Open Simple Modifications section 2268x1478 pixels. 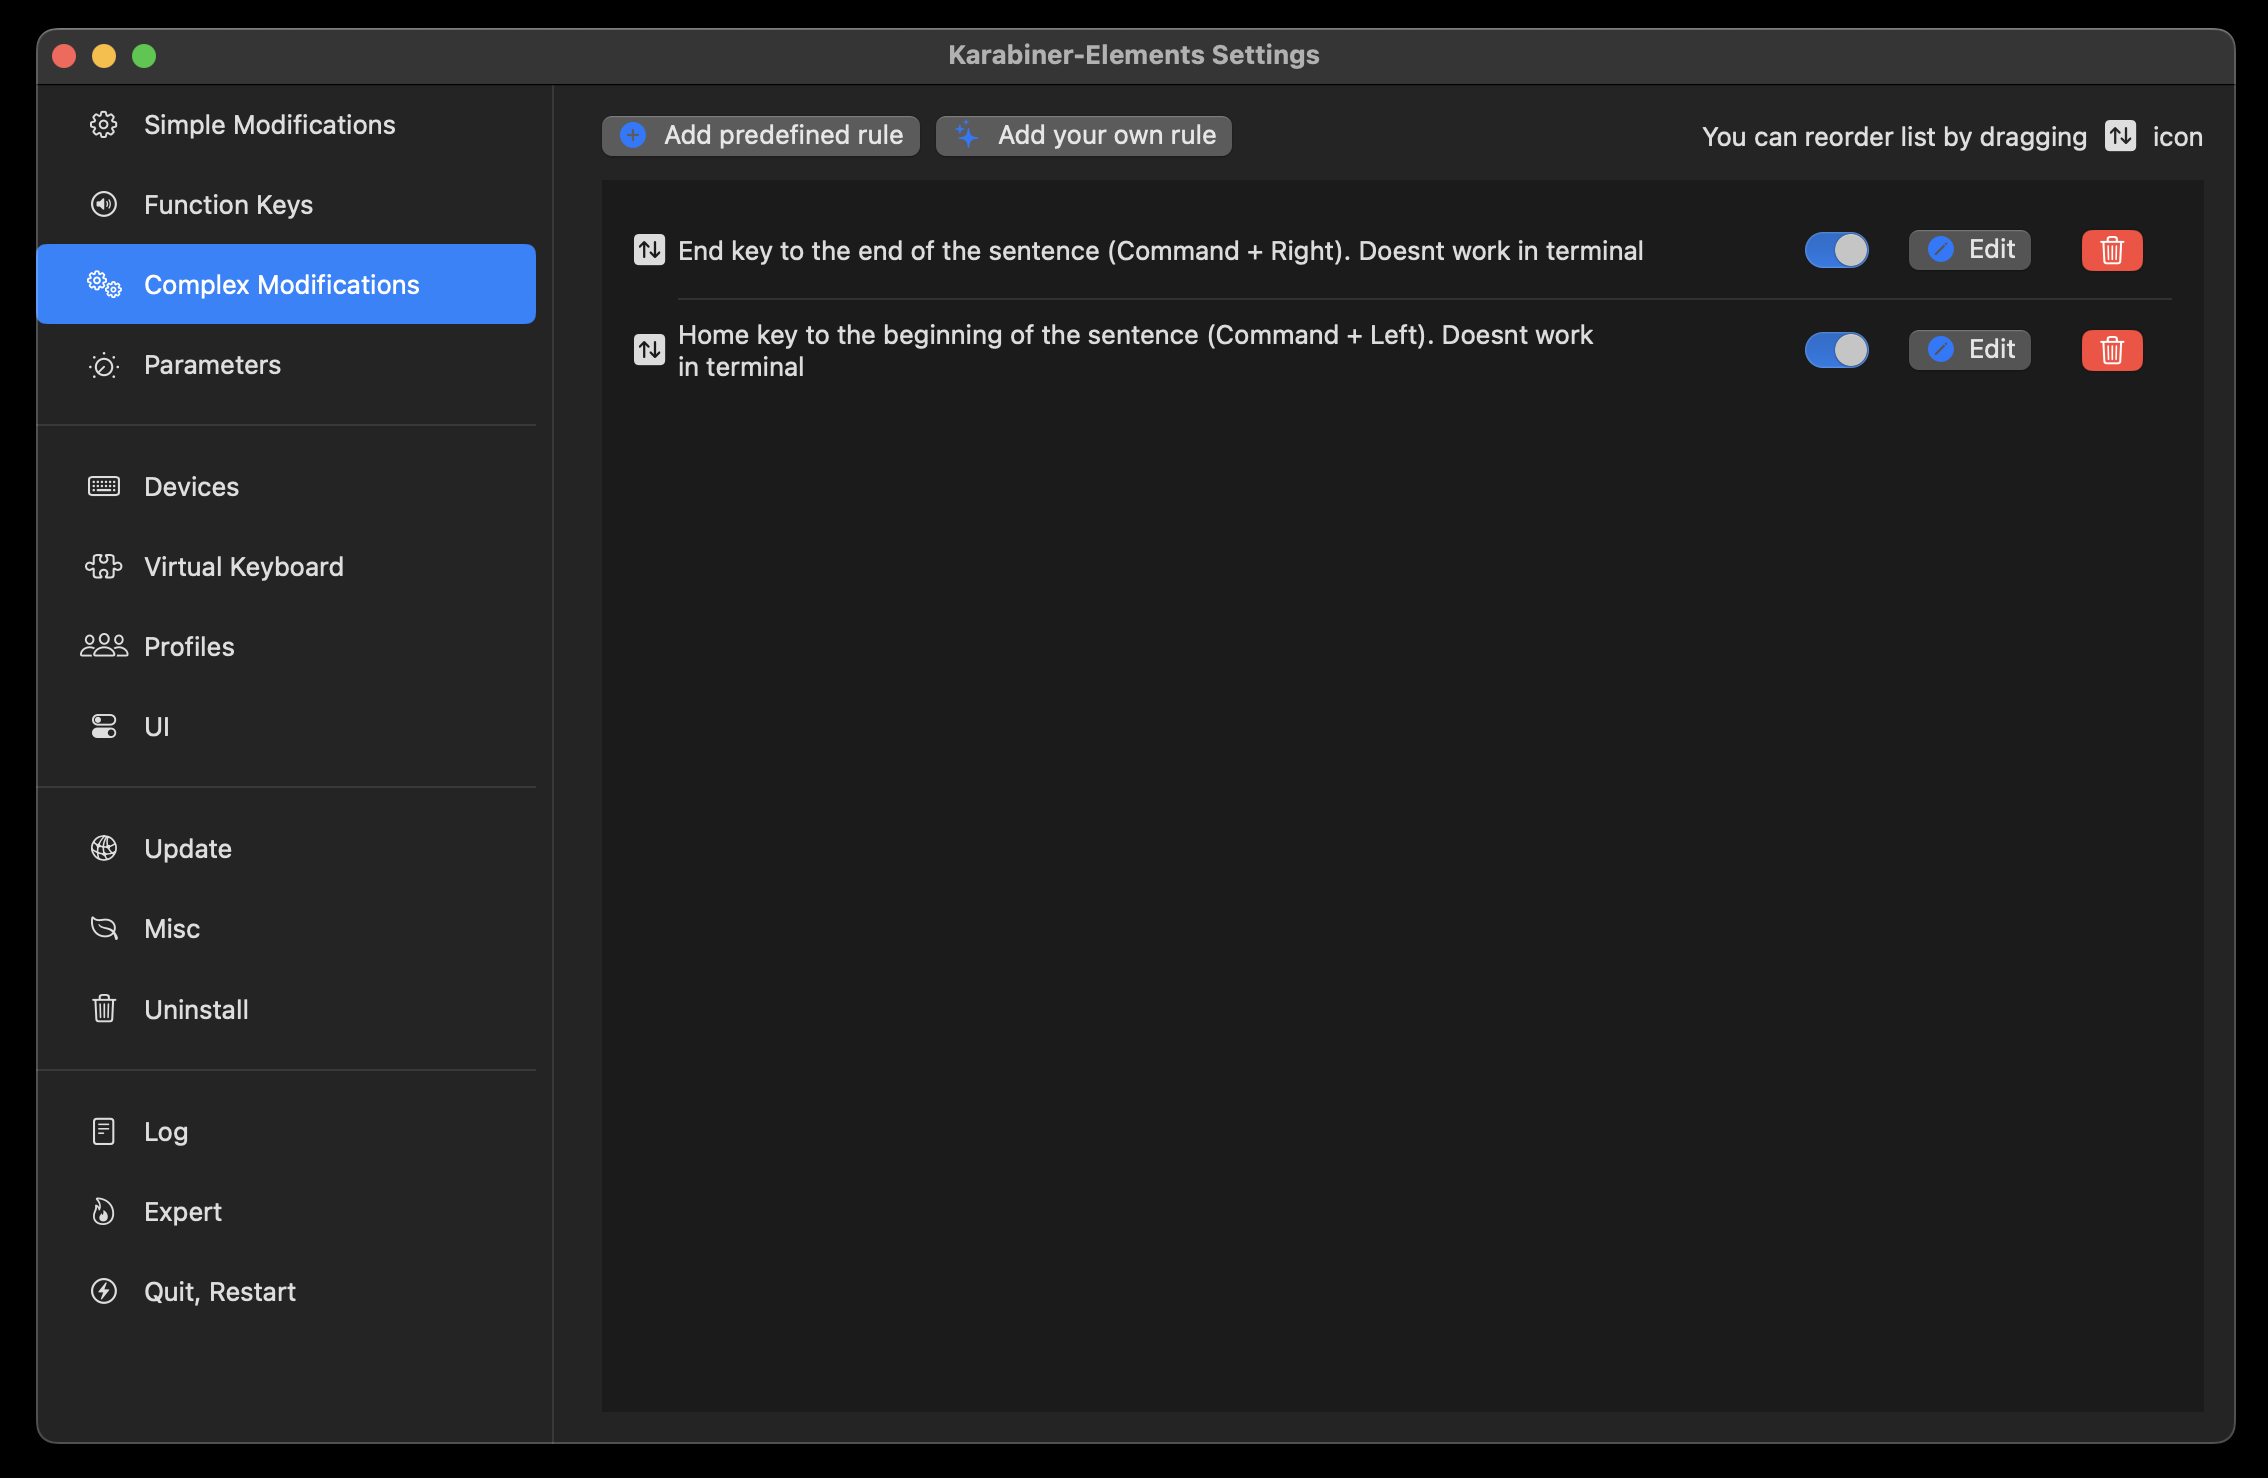pyautogui.click(x=269, y=125)
